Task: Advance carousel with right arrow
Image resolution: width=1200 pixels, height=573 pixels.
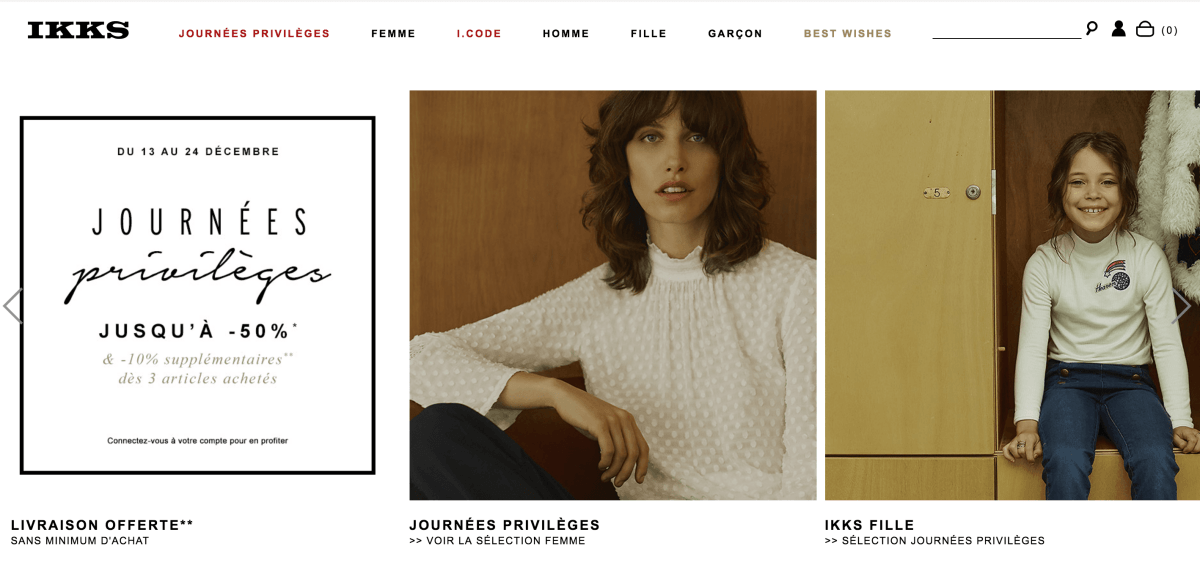Action: coord(1182,306)
